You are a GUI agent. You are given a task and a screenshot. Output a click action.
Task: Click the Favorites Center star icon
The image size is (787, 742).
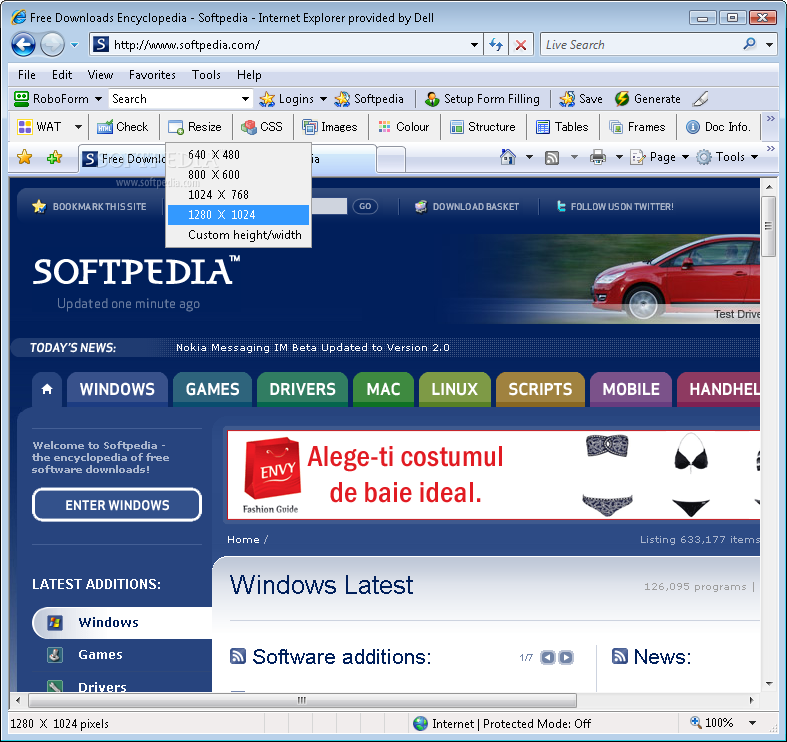pyautogui.click(x=24, y=158)
